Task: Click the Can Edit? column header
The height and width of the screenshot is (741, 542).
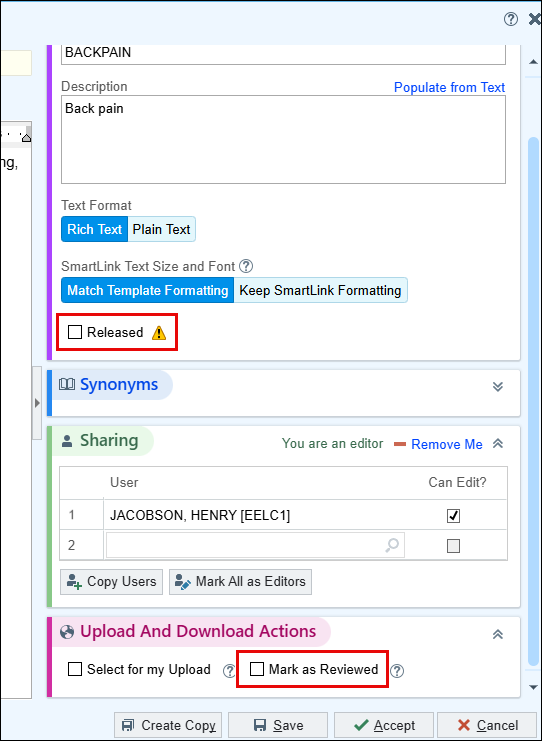Action: click(x=457, y=483)
